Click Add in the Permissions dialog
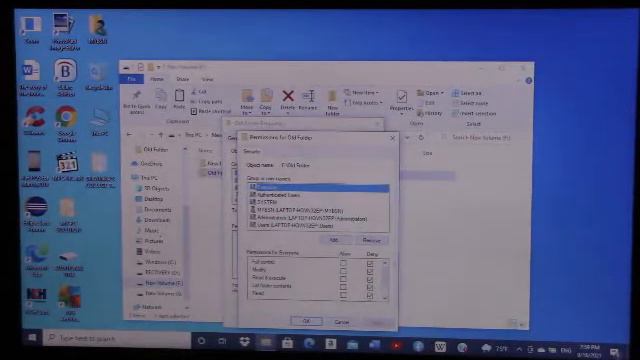640x360 pixels. 334,240
